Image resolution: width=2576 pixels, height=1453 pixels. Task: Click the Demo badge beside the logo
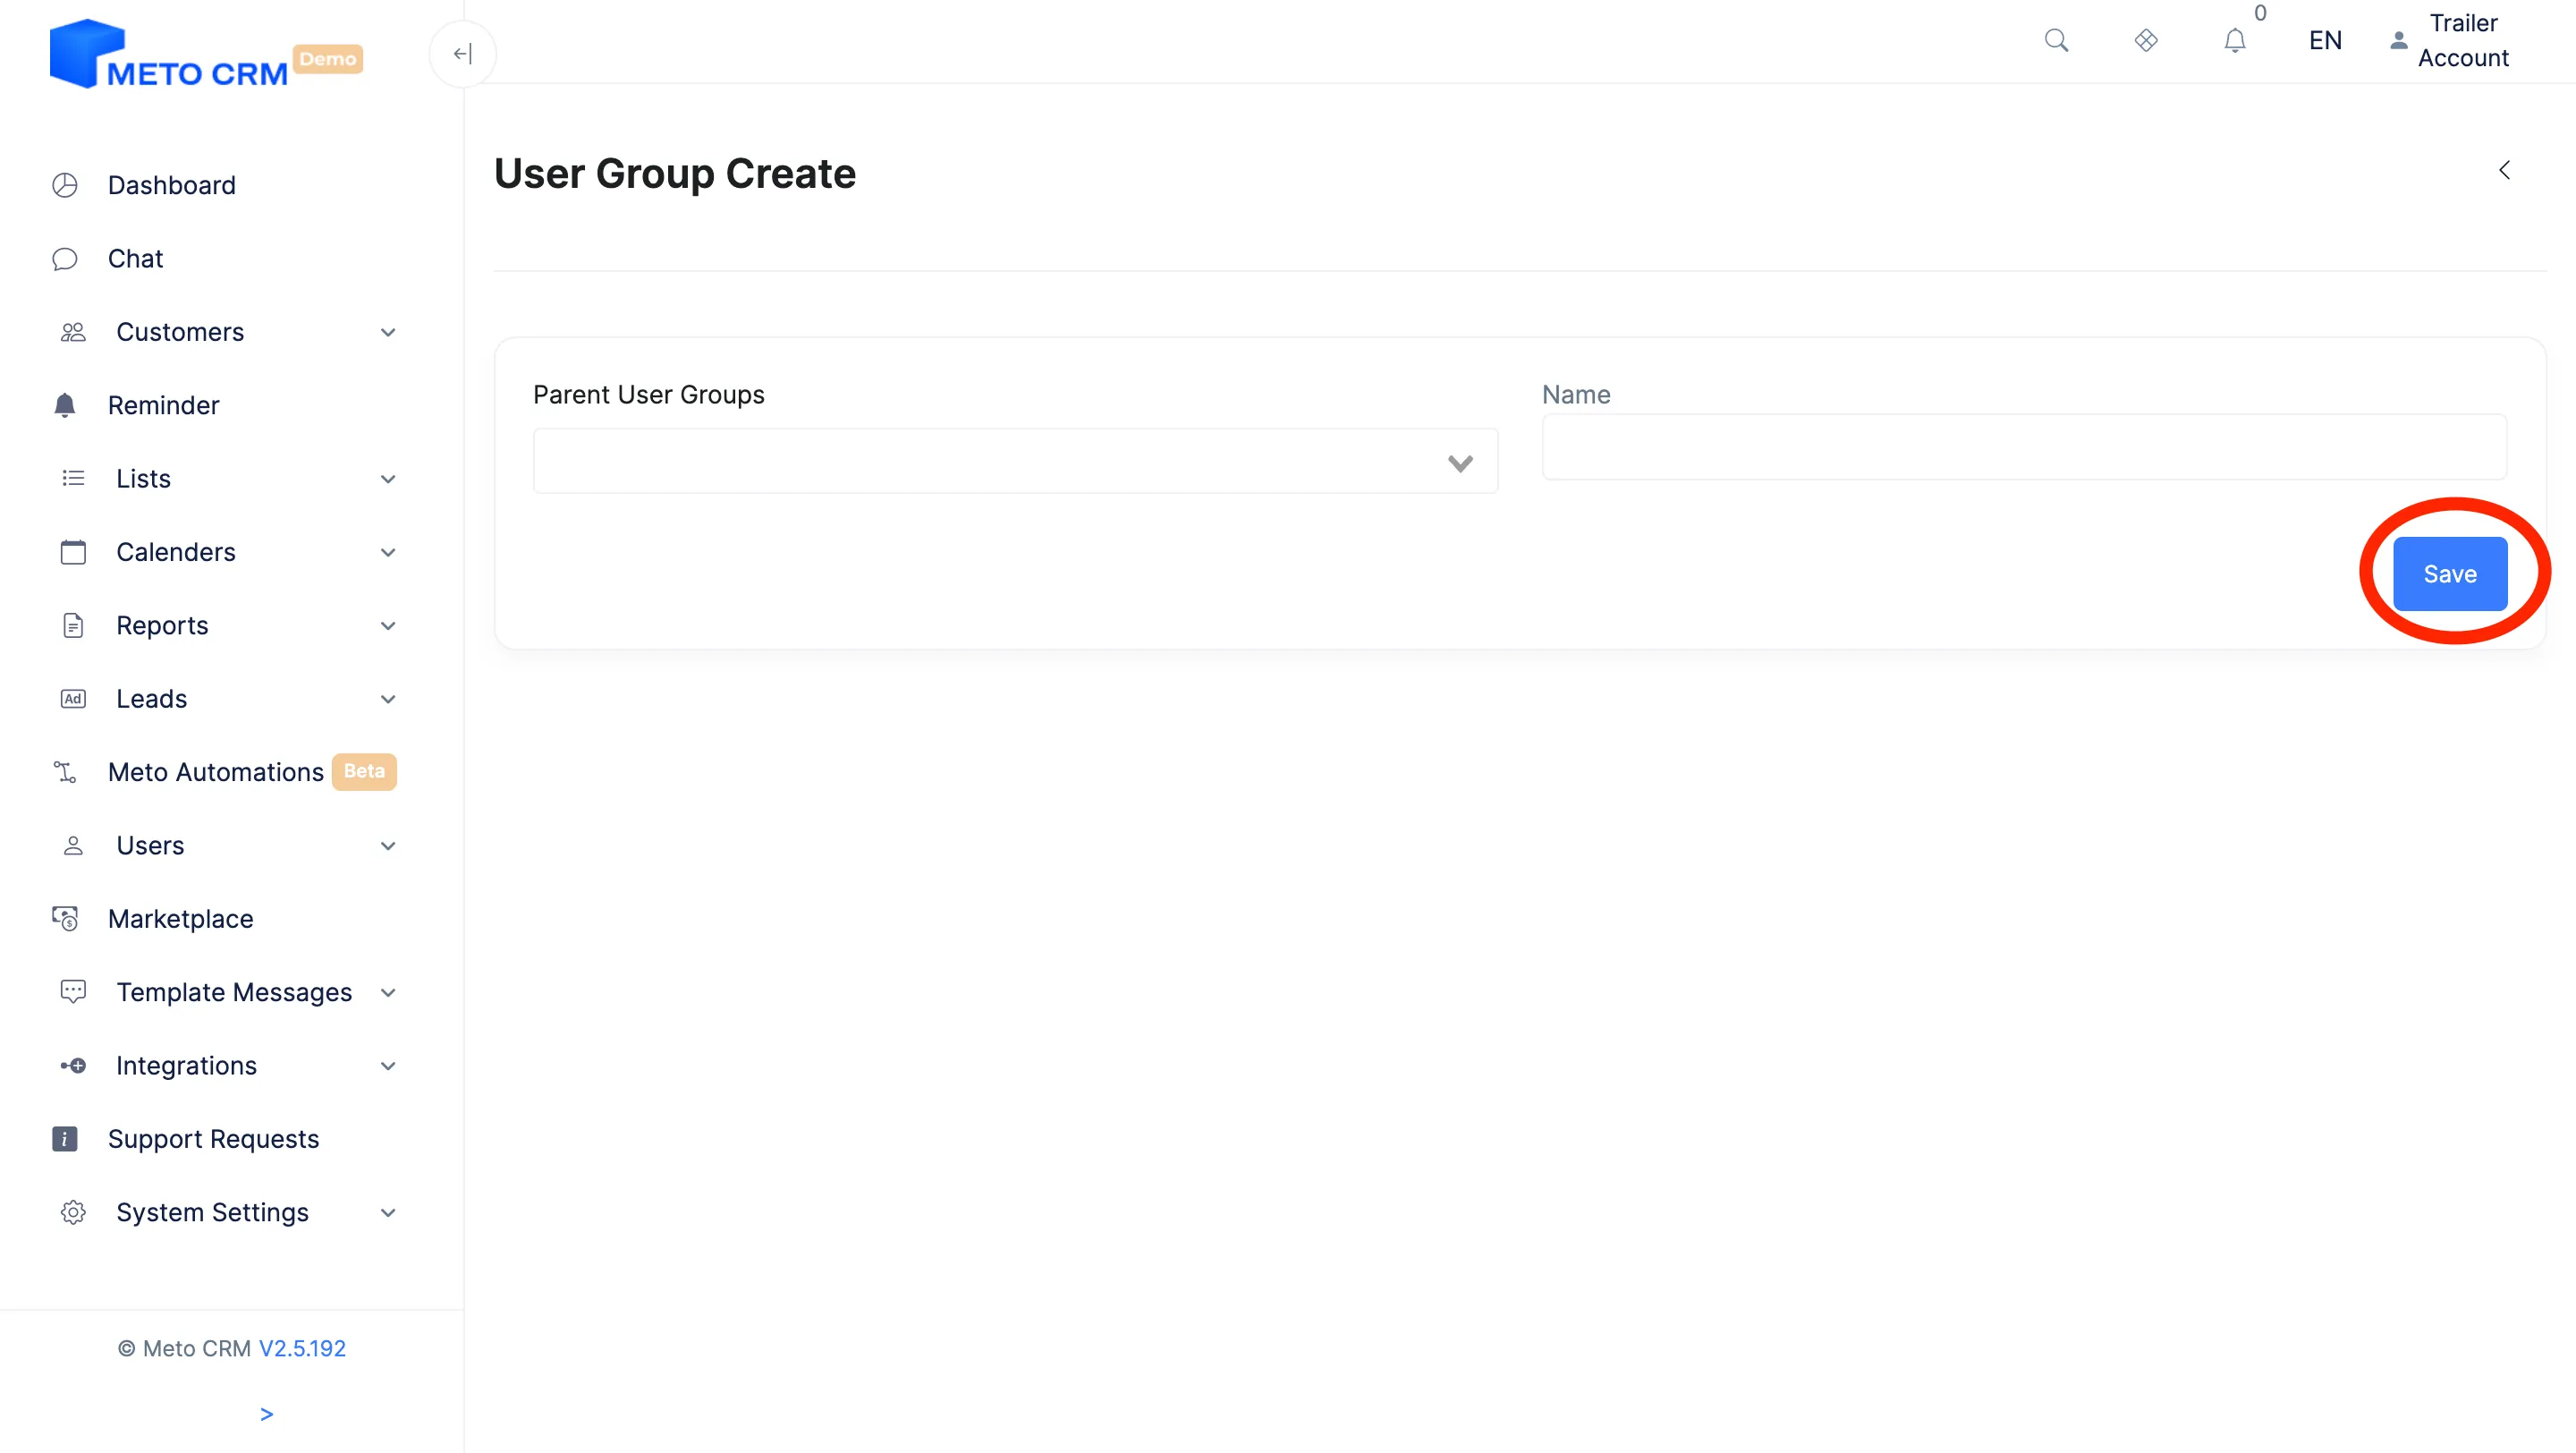tap(327, 59)
